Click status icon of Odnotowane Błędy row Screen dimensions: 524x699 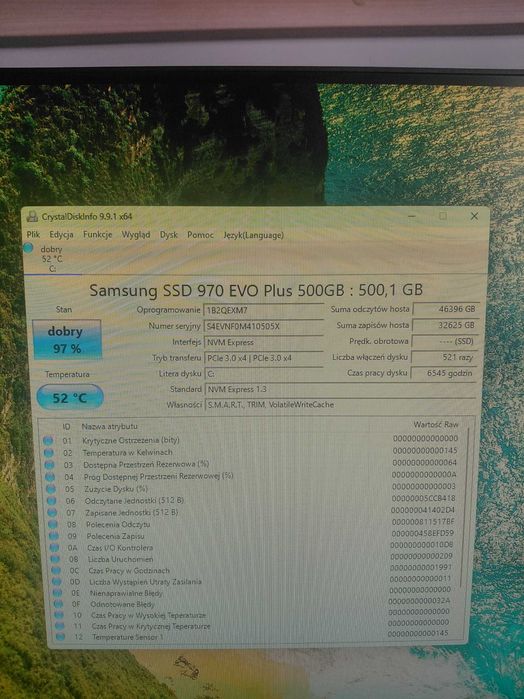pyautogui.click(x=58, y=604)
